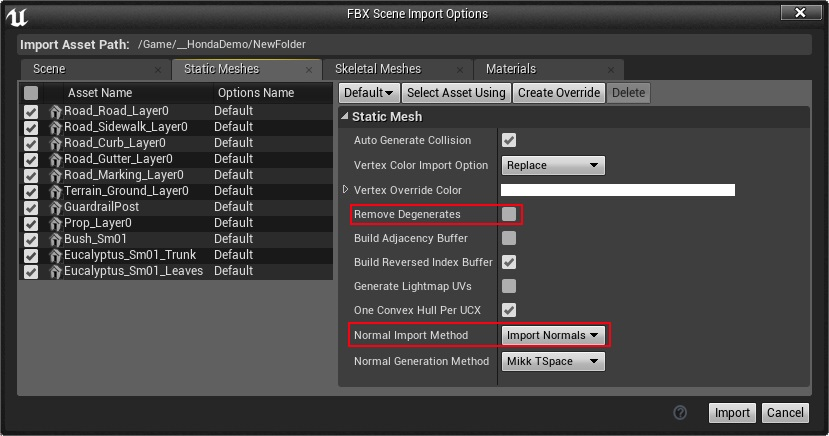Close the FBX Scene Import Options window
The height and width of the screenshot is (436, 829).
click(800, 13)
